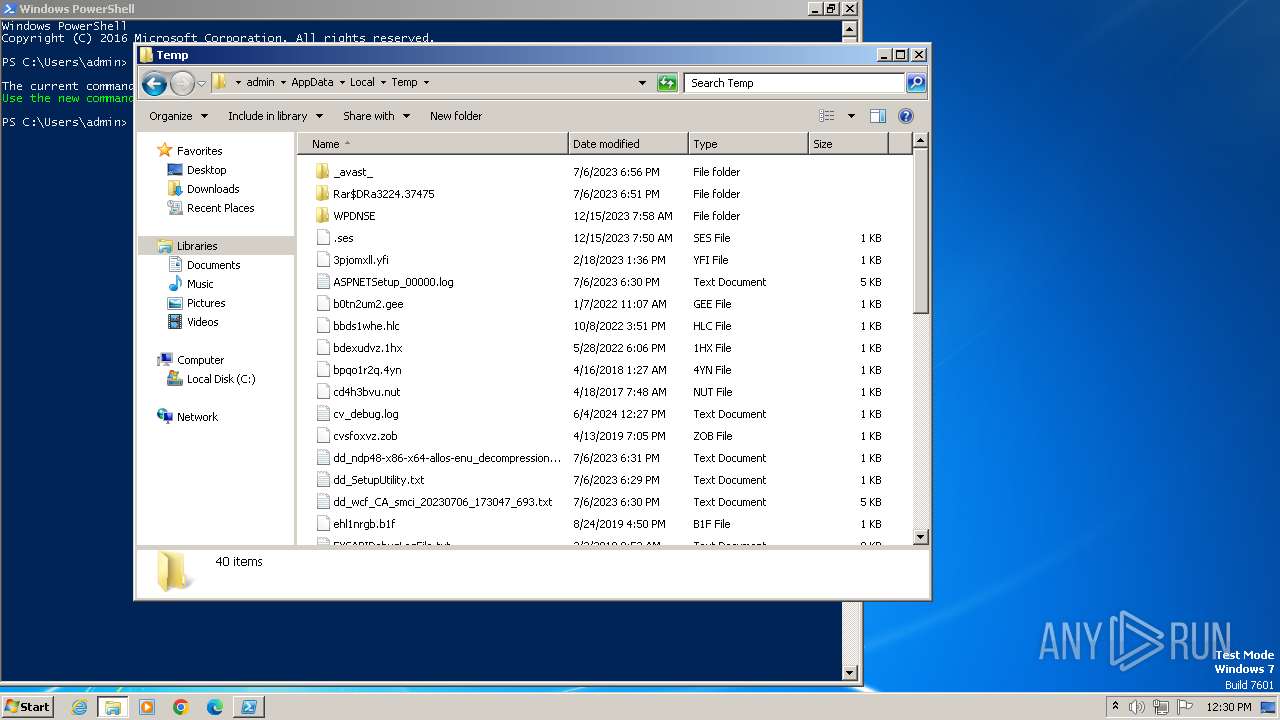Screen dimensions: 1280x720
Task: Click the Start button
Action: click(27, 707)
